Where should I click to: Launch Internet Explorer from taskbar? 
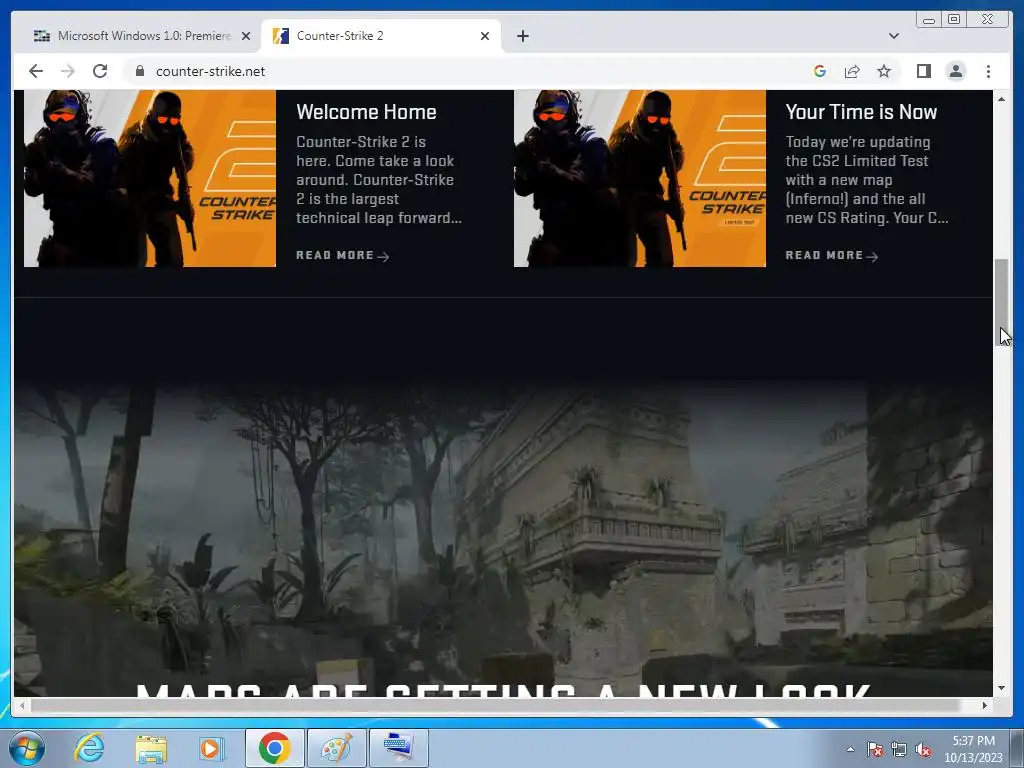pyautogui.click(x=89, y=748)
